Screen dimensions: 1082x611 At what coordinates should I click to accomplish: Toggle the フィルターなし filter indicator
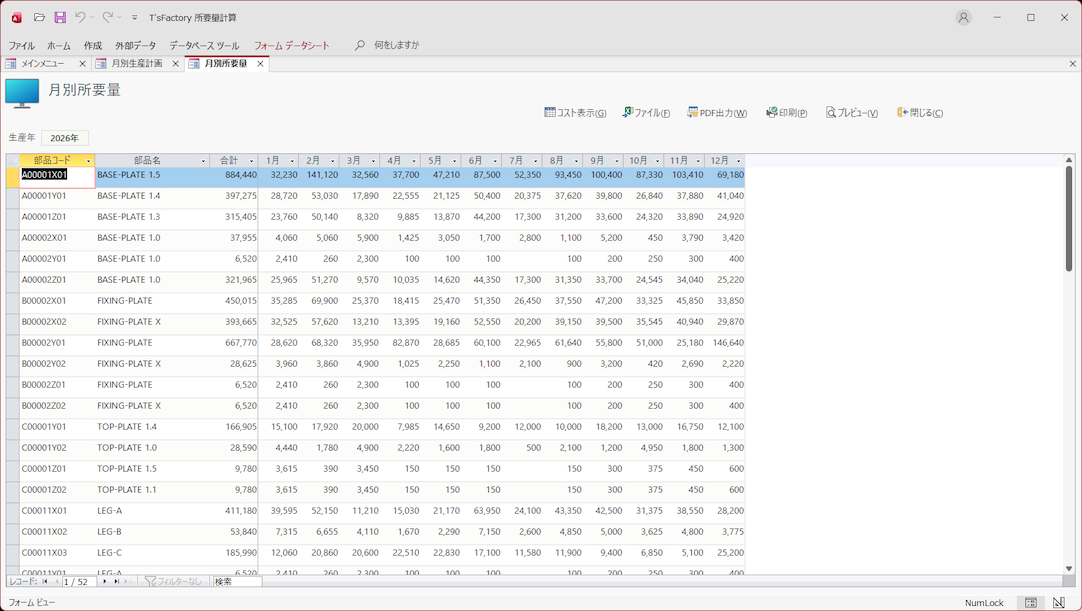[173, 581]
